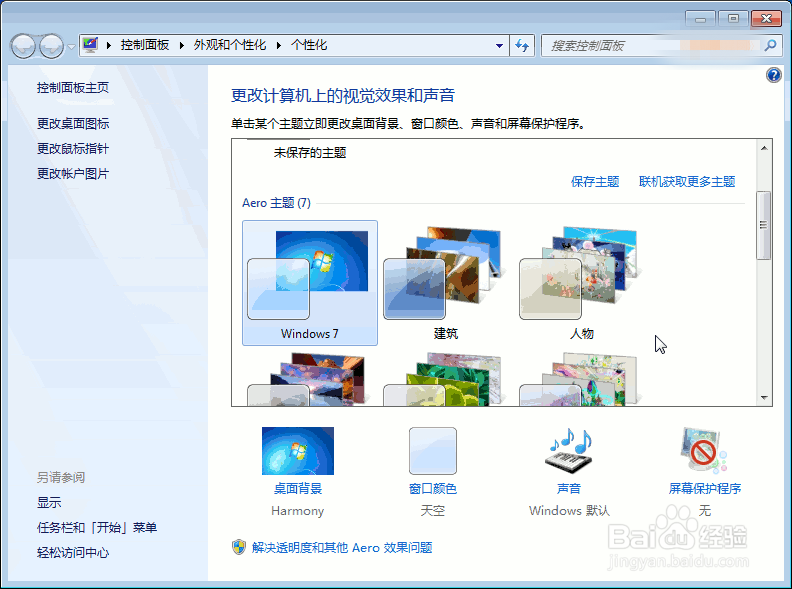Click the Aero 主题 (7) group header
The height and width of the screenshot is (589, 792).
pyautogui.click(x=276, y=203)
